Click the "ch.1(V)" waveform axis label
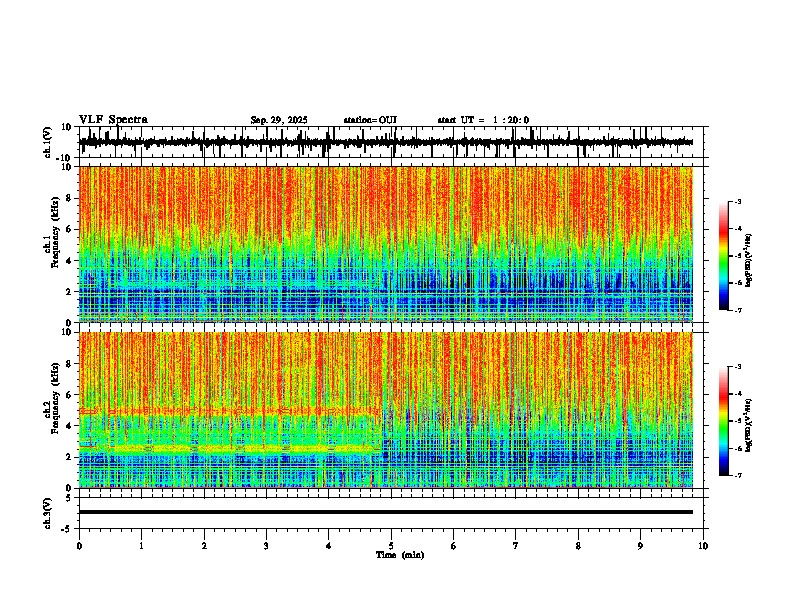Screen dimensions: 792x612 pos(48,142)
